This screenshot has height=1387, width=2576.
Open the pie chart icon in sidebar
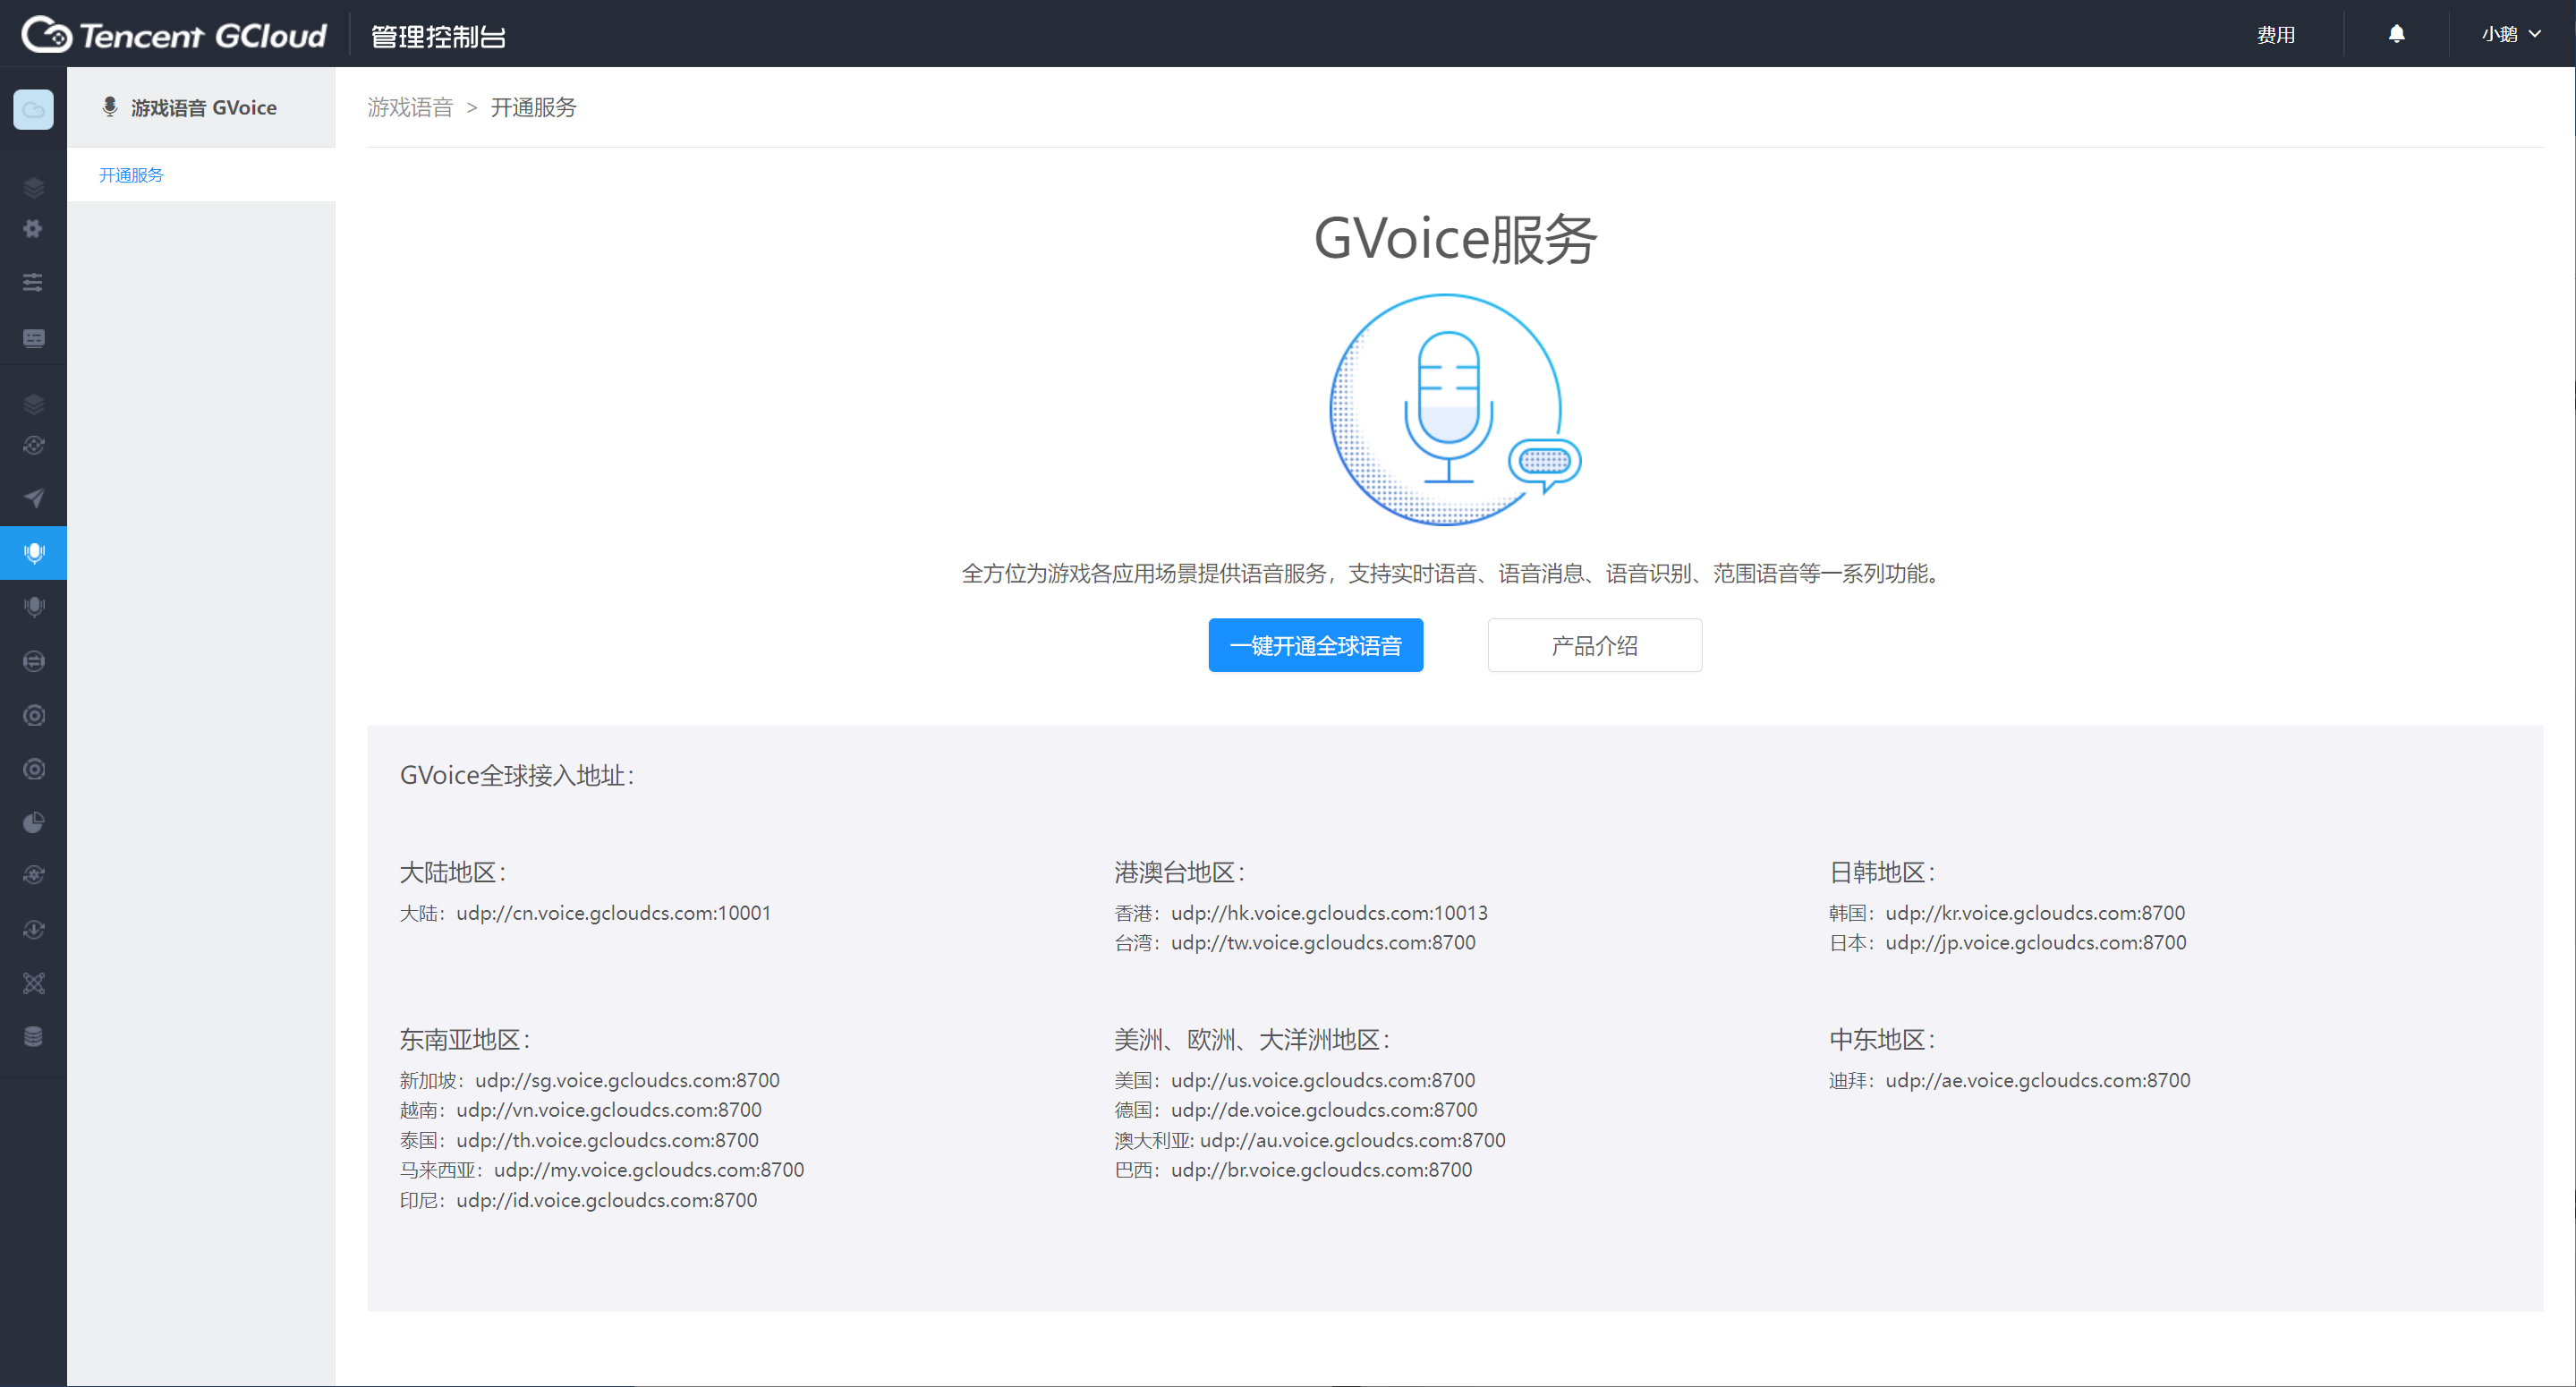point(33,822)
